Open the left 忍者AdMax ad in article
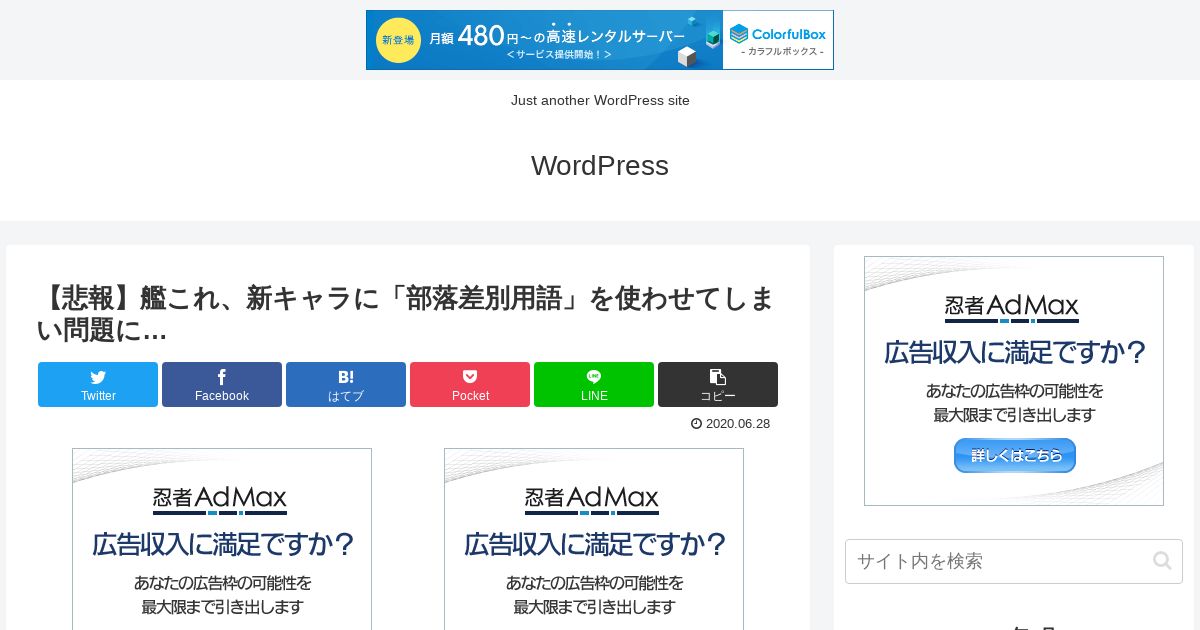 (x=222, y=539)
